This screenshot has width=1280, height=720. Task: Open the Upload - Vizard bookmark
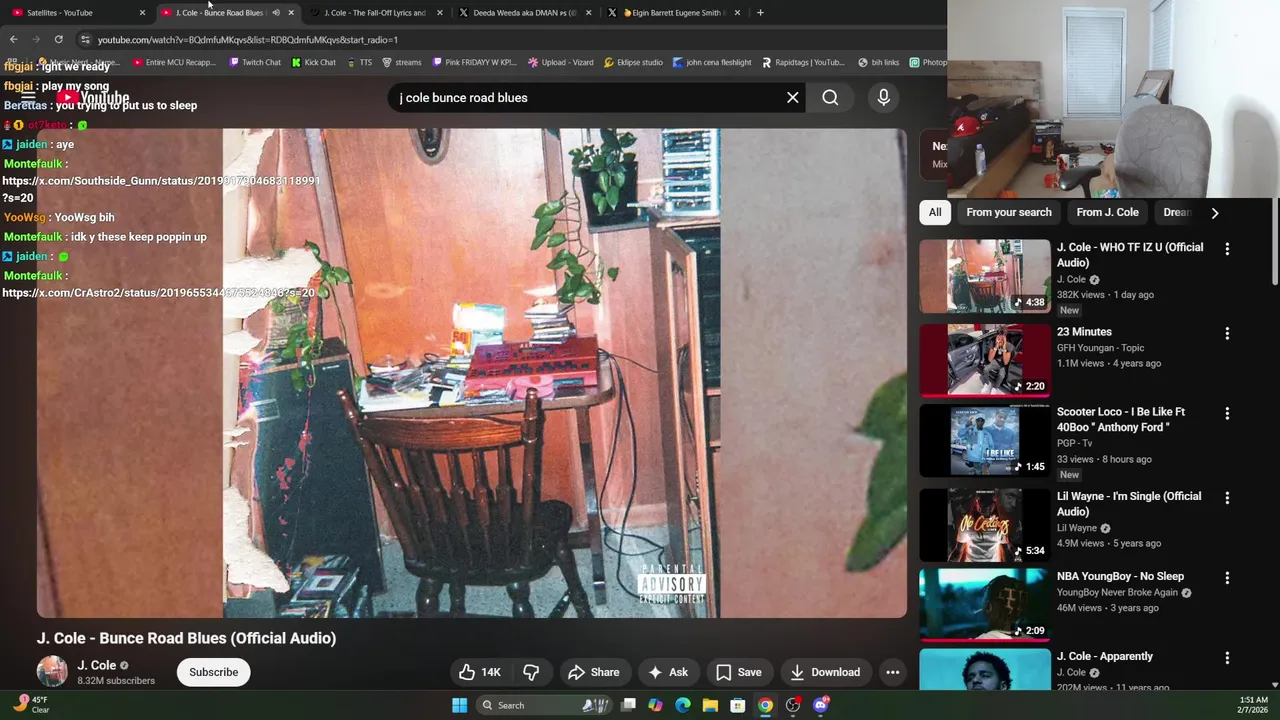pos(561,62)
